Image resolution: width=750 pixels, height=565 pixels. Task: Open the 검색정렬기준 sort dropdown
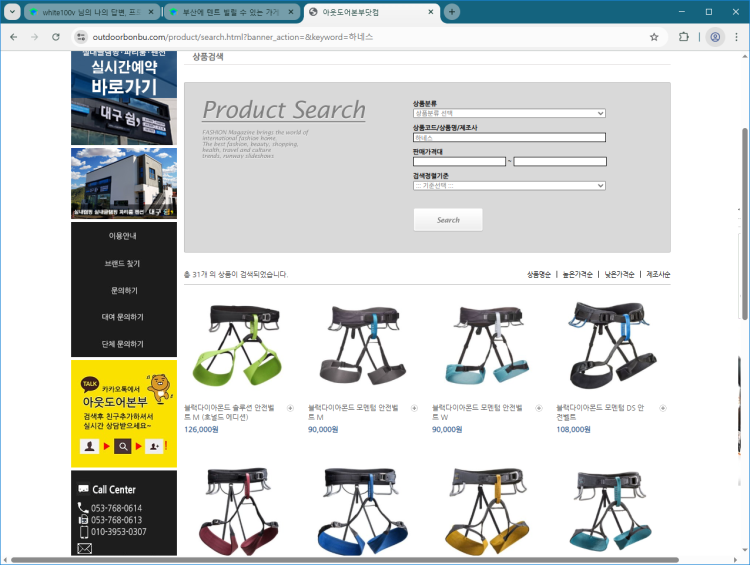[x=509, y=186]
